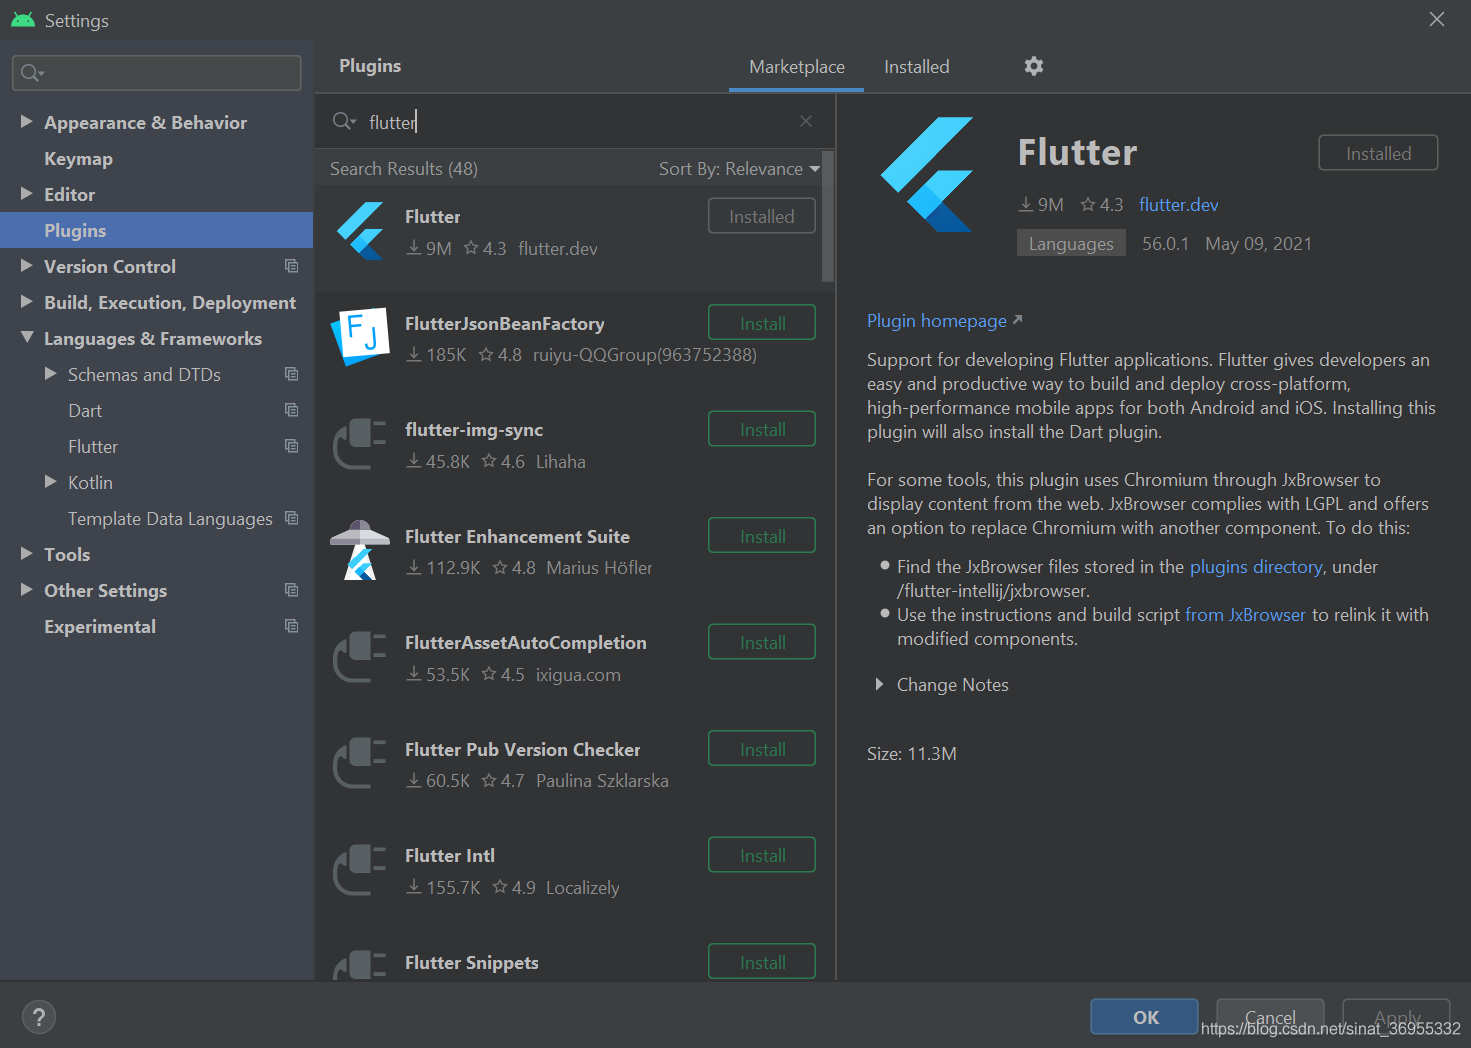Select Plugins in settings tree
The image size is (1471, 1048).
156,230
